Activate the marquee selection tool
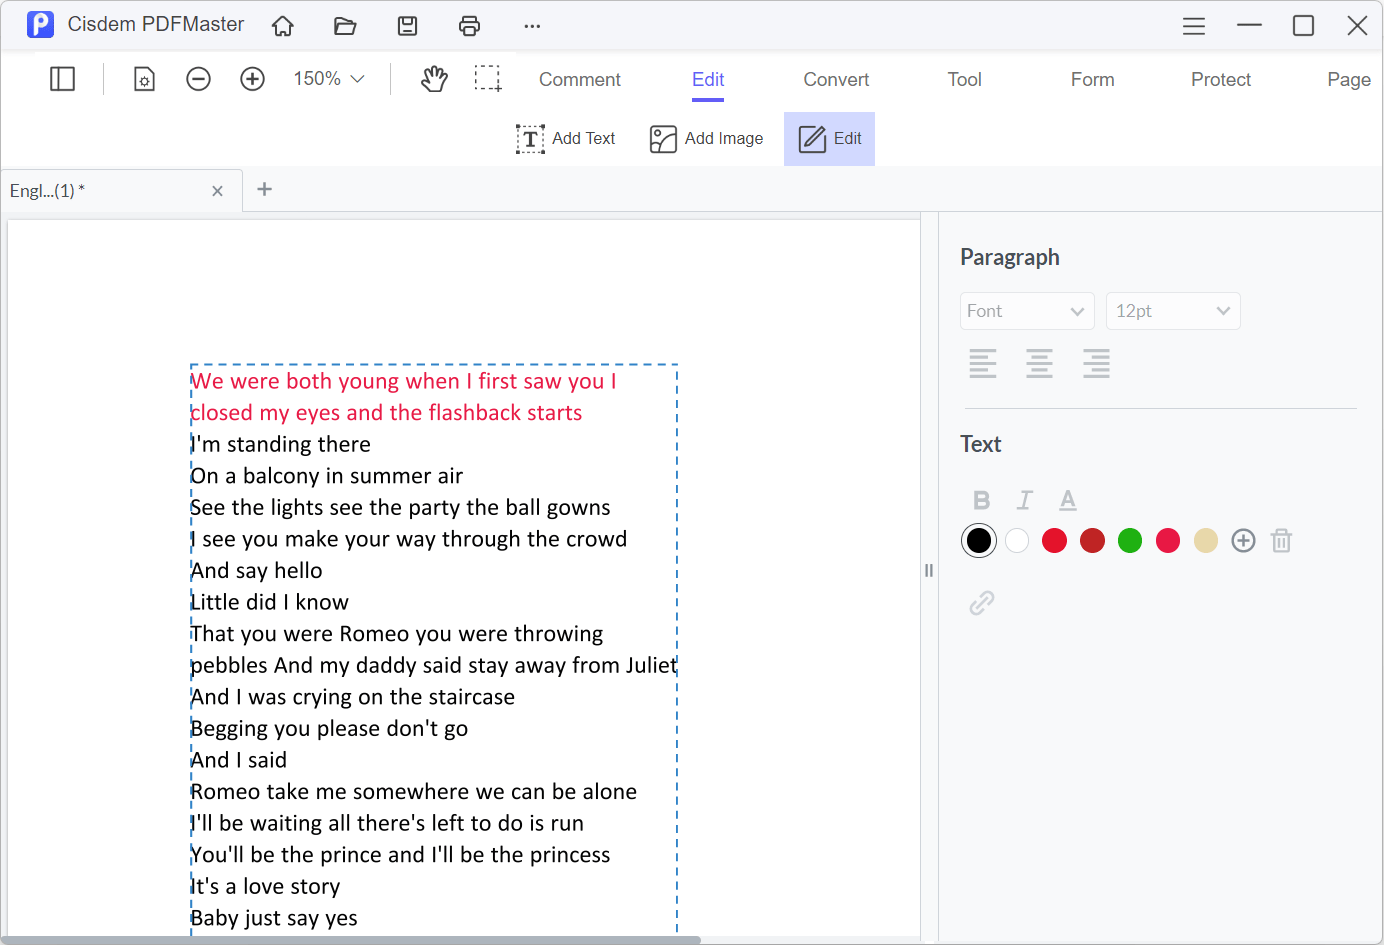 click(488, 79)
